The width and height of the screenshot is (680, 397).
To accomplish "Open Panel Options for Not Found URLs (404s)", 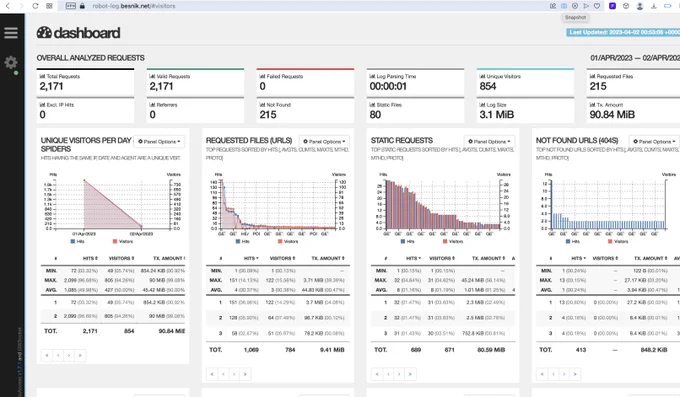I will [x=654, y=141].
